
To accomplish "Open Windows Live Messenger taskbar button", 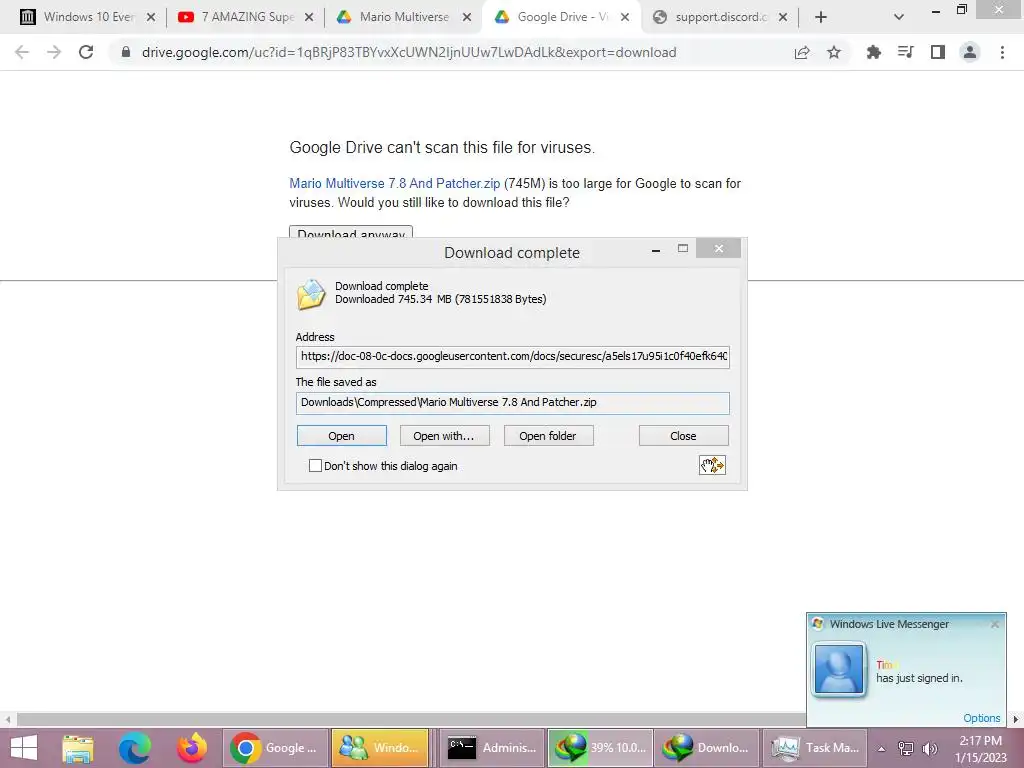I will coord(380,748).
